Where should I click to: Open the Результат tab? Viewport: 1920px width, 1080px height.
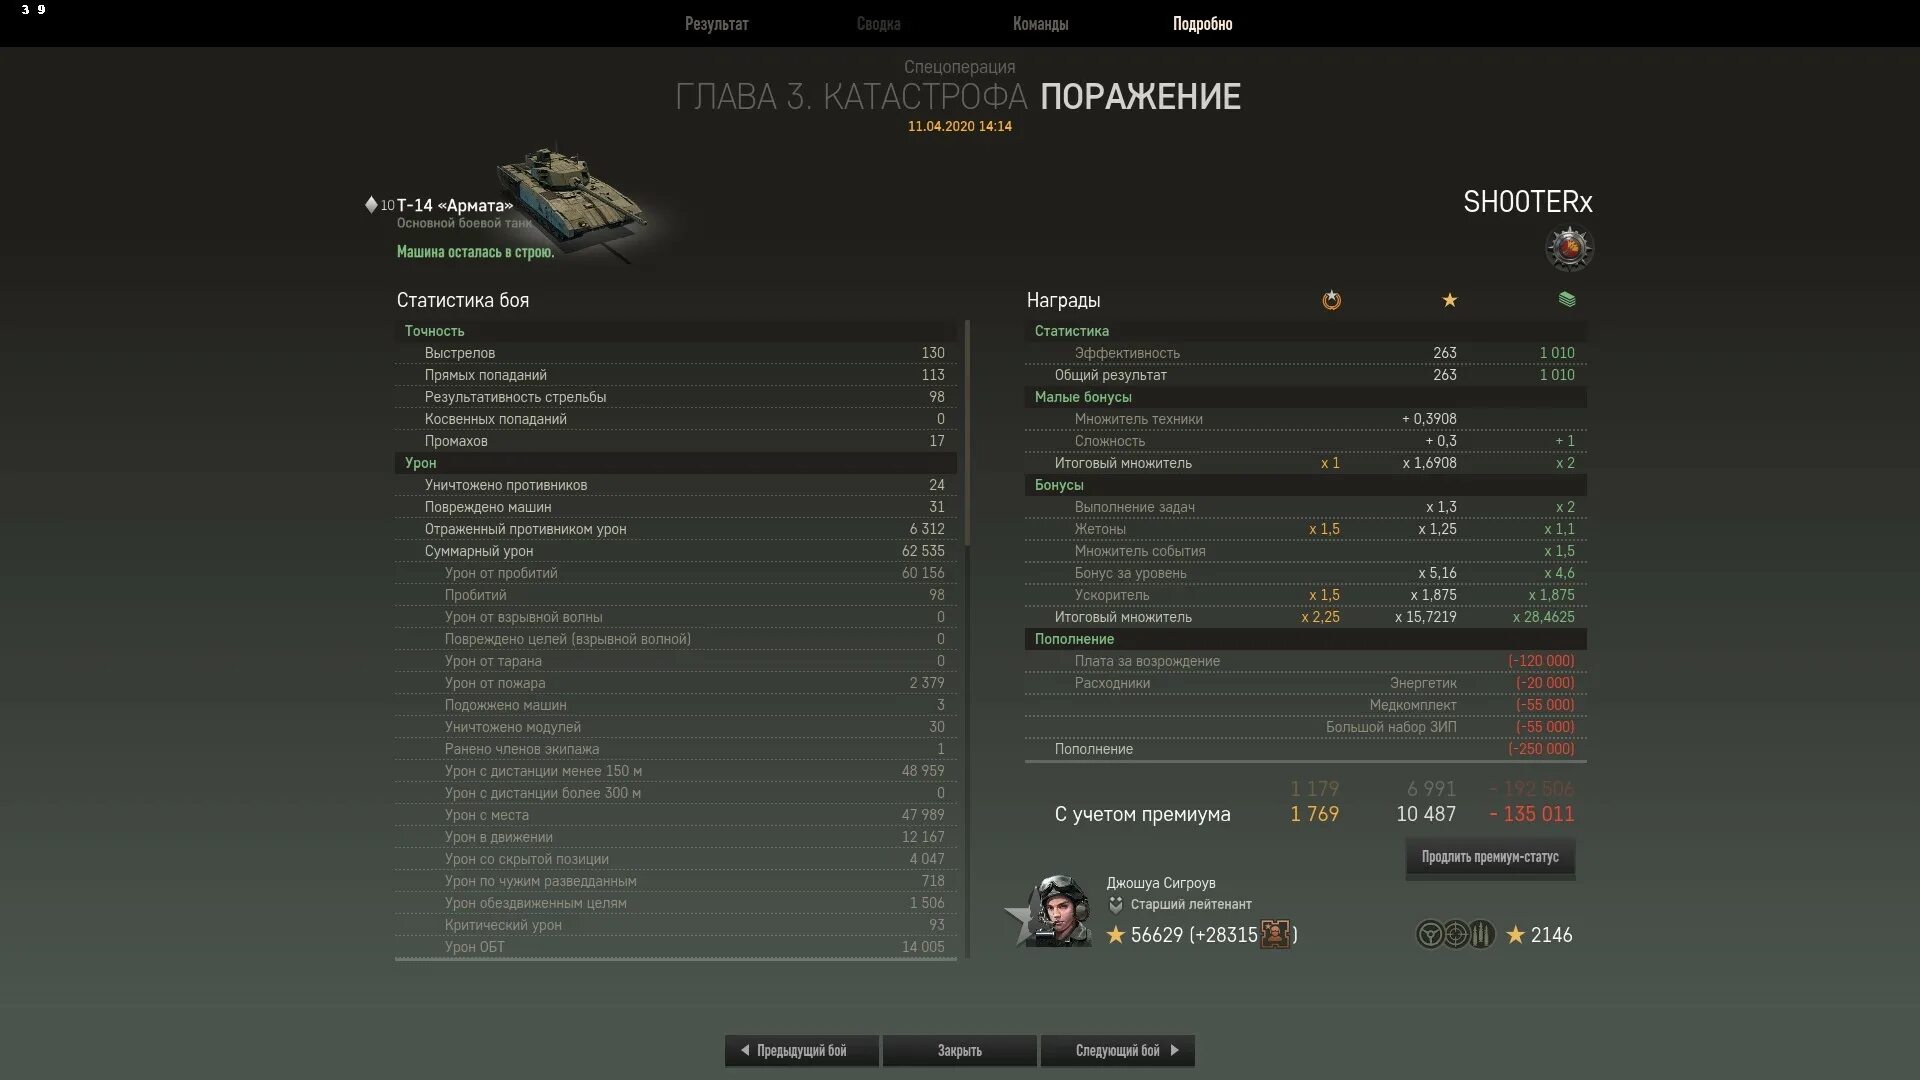(x=716, y=24)
